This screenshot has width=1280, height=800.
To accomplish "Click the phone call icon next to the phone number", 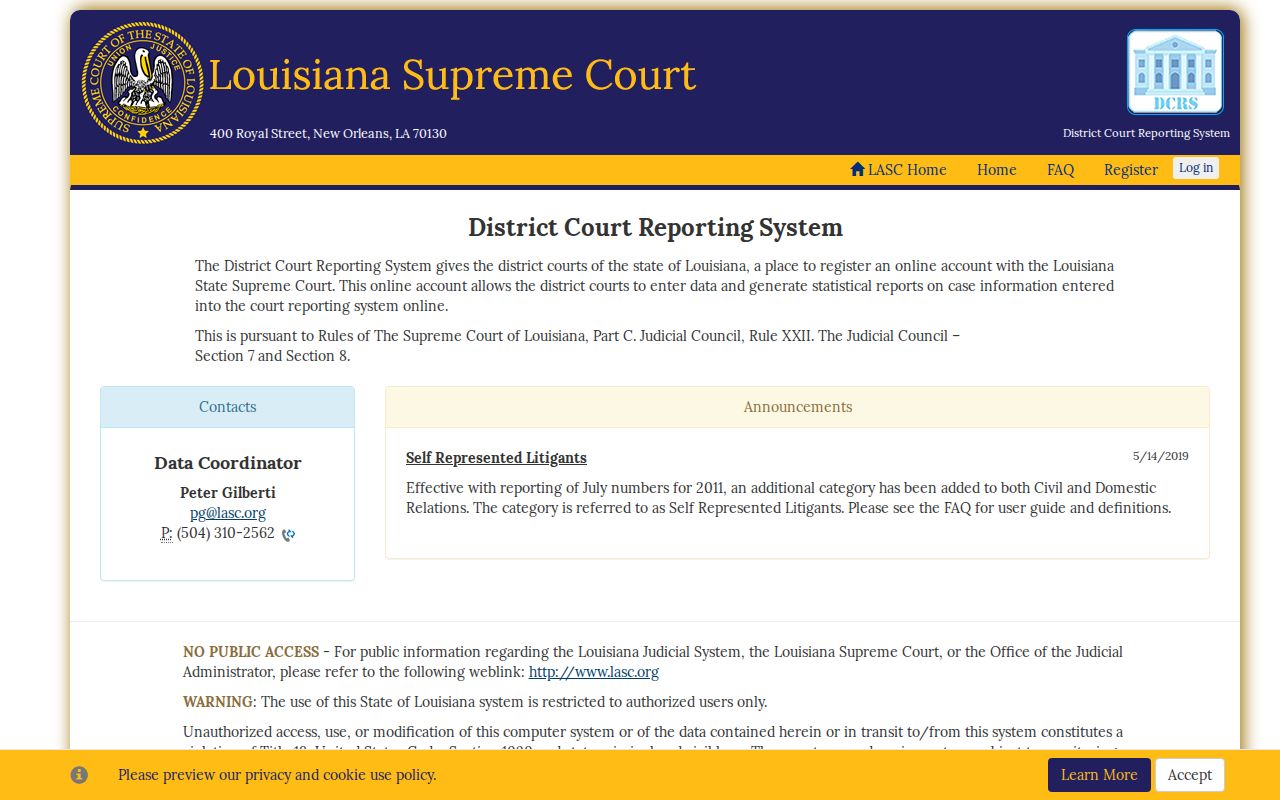I will pos(288,535).
